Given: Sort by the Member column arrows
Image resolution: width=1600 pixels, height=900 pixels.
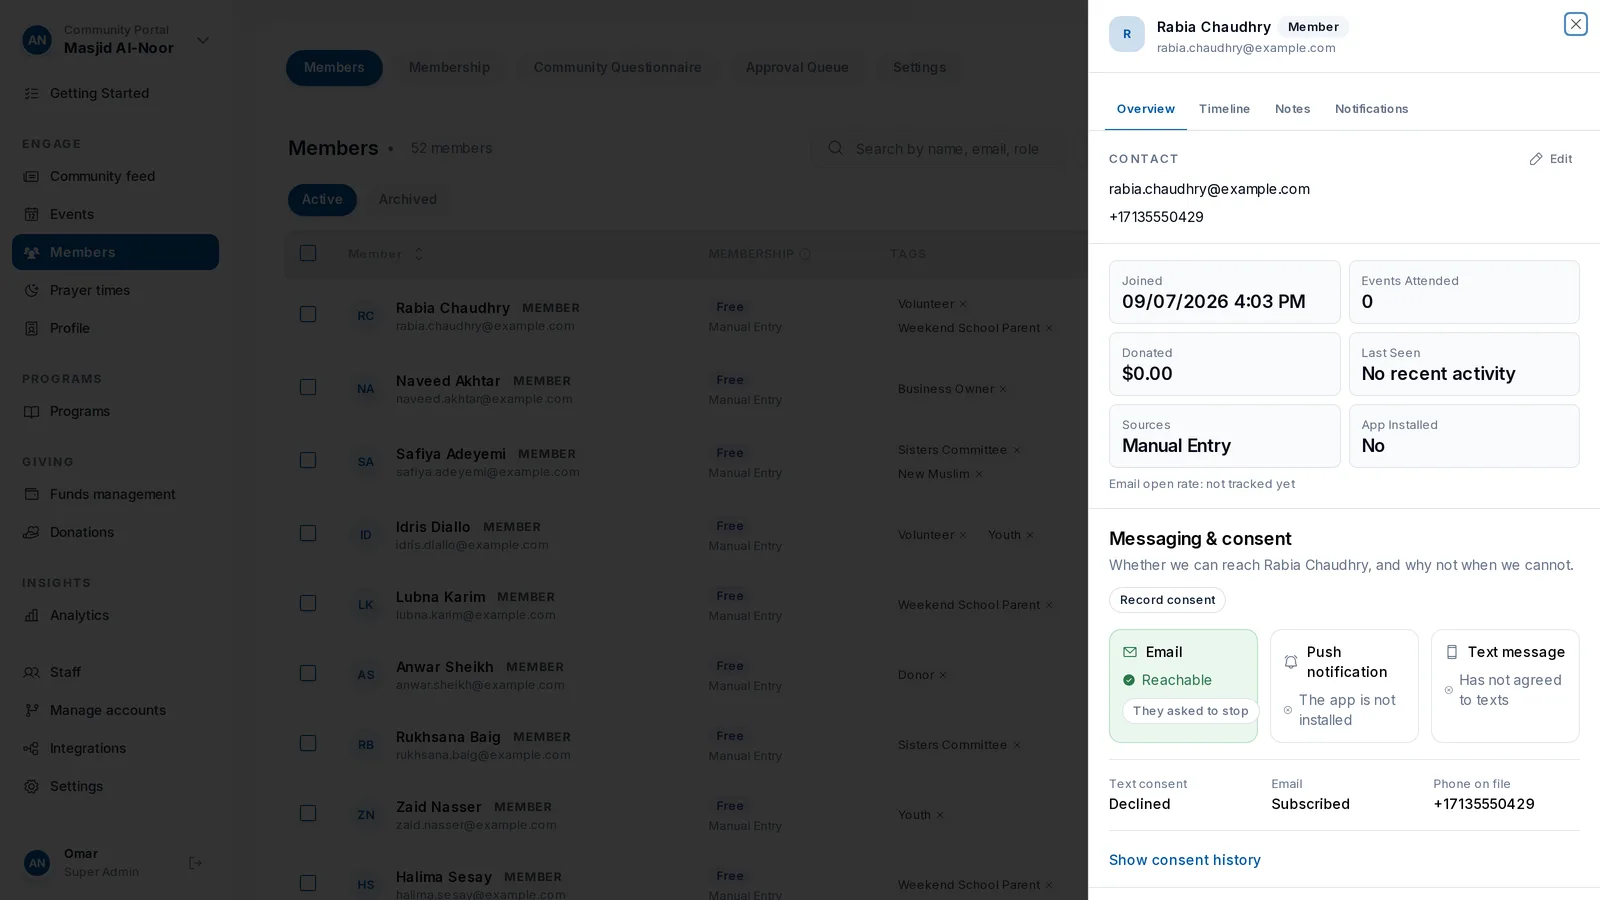Looking at the screenshot, I should (x=419, y=254).
